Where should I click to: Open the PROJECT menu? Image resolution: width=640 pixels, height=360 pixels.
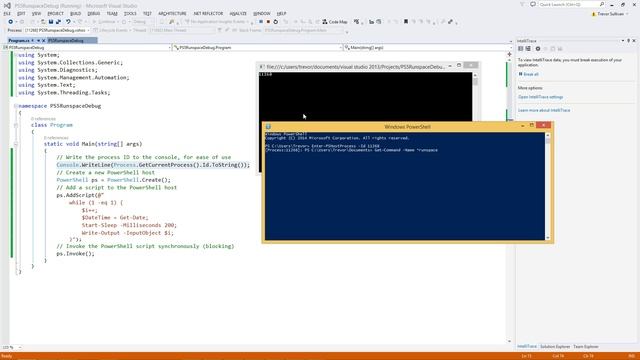pos(56,13)
